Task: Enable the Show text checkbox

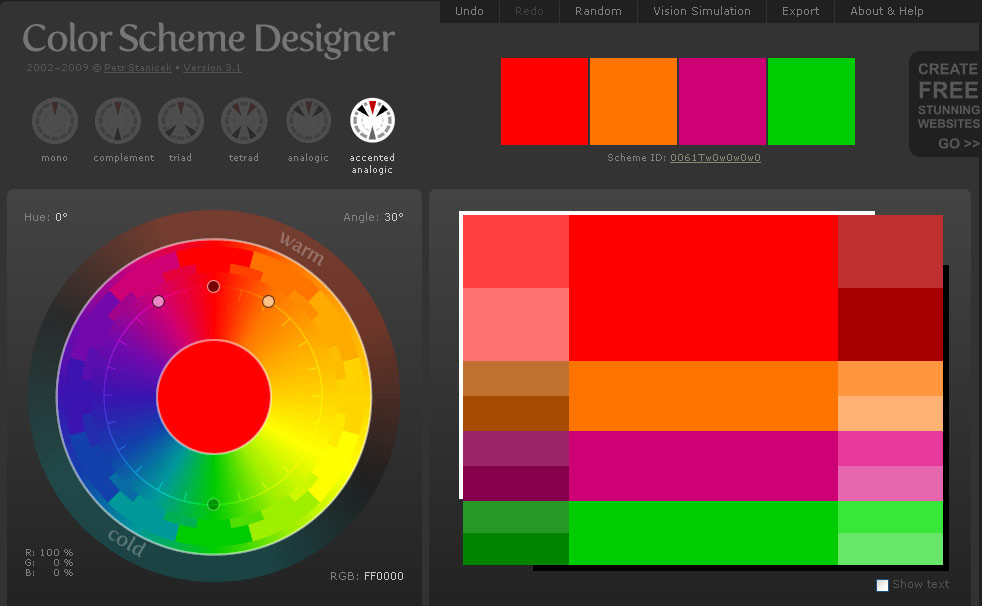Action: click(x=882, y=584)
